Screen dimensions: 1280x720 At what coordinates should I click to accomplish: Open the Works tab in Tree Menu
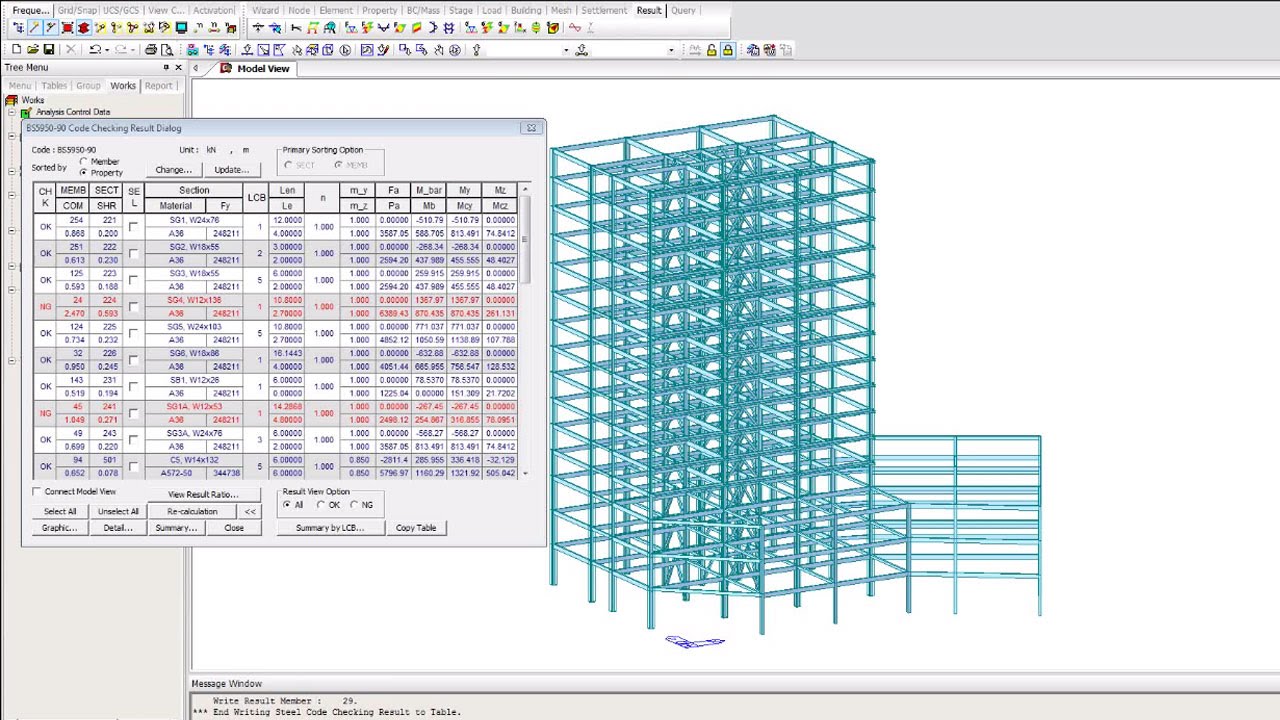click(x=123, y=86)
